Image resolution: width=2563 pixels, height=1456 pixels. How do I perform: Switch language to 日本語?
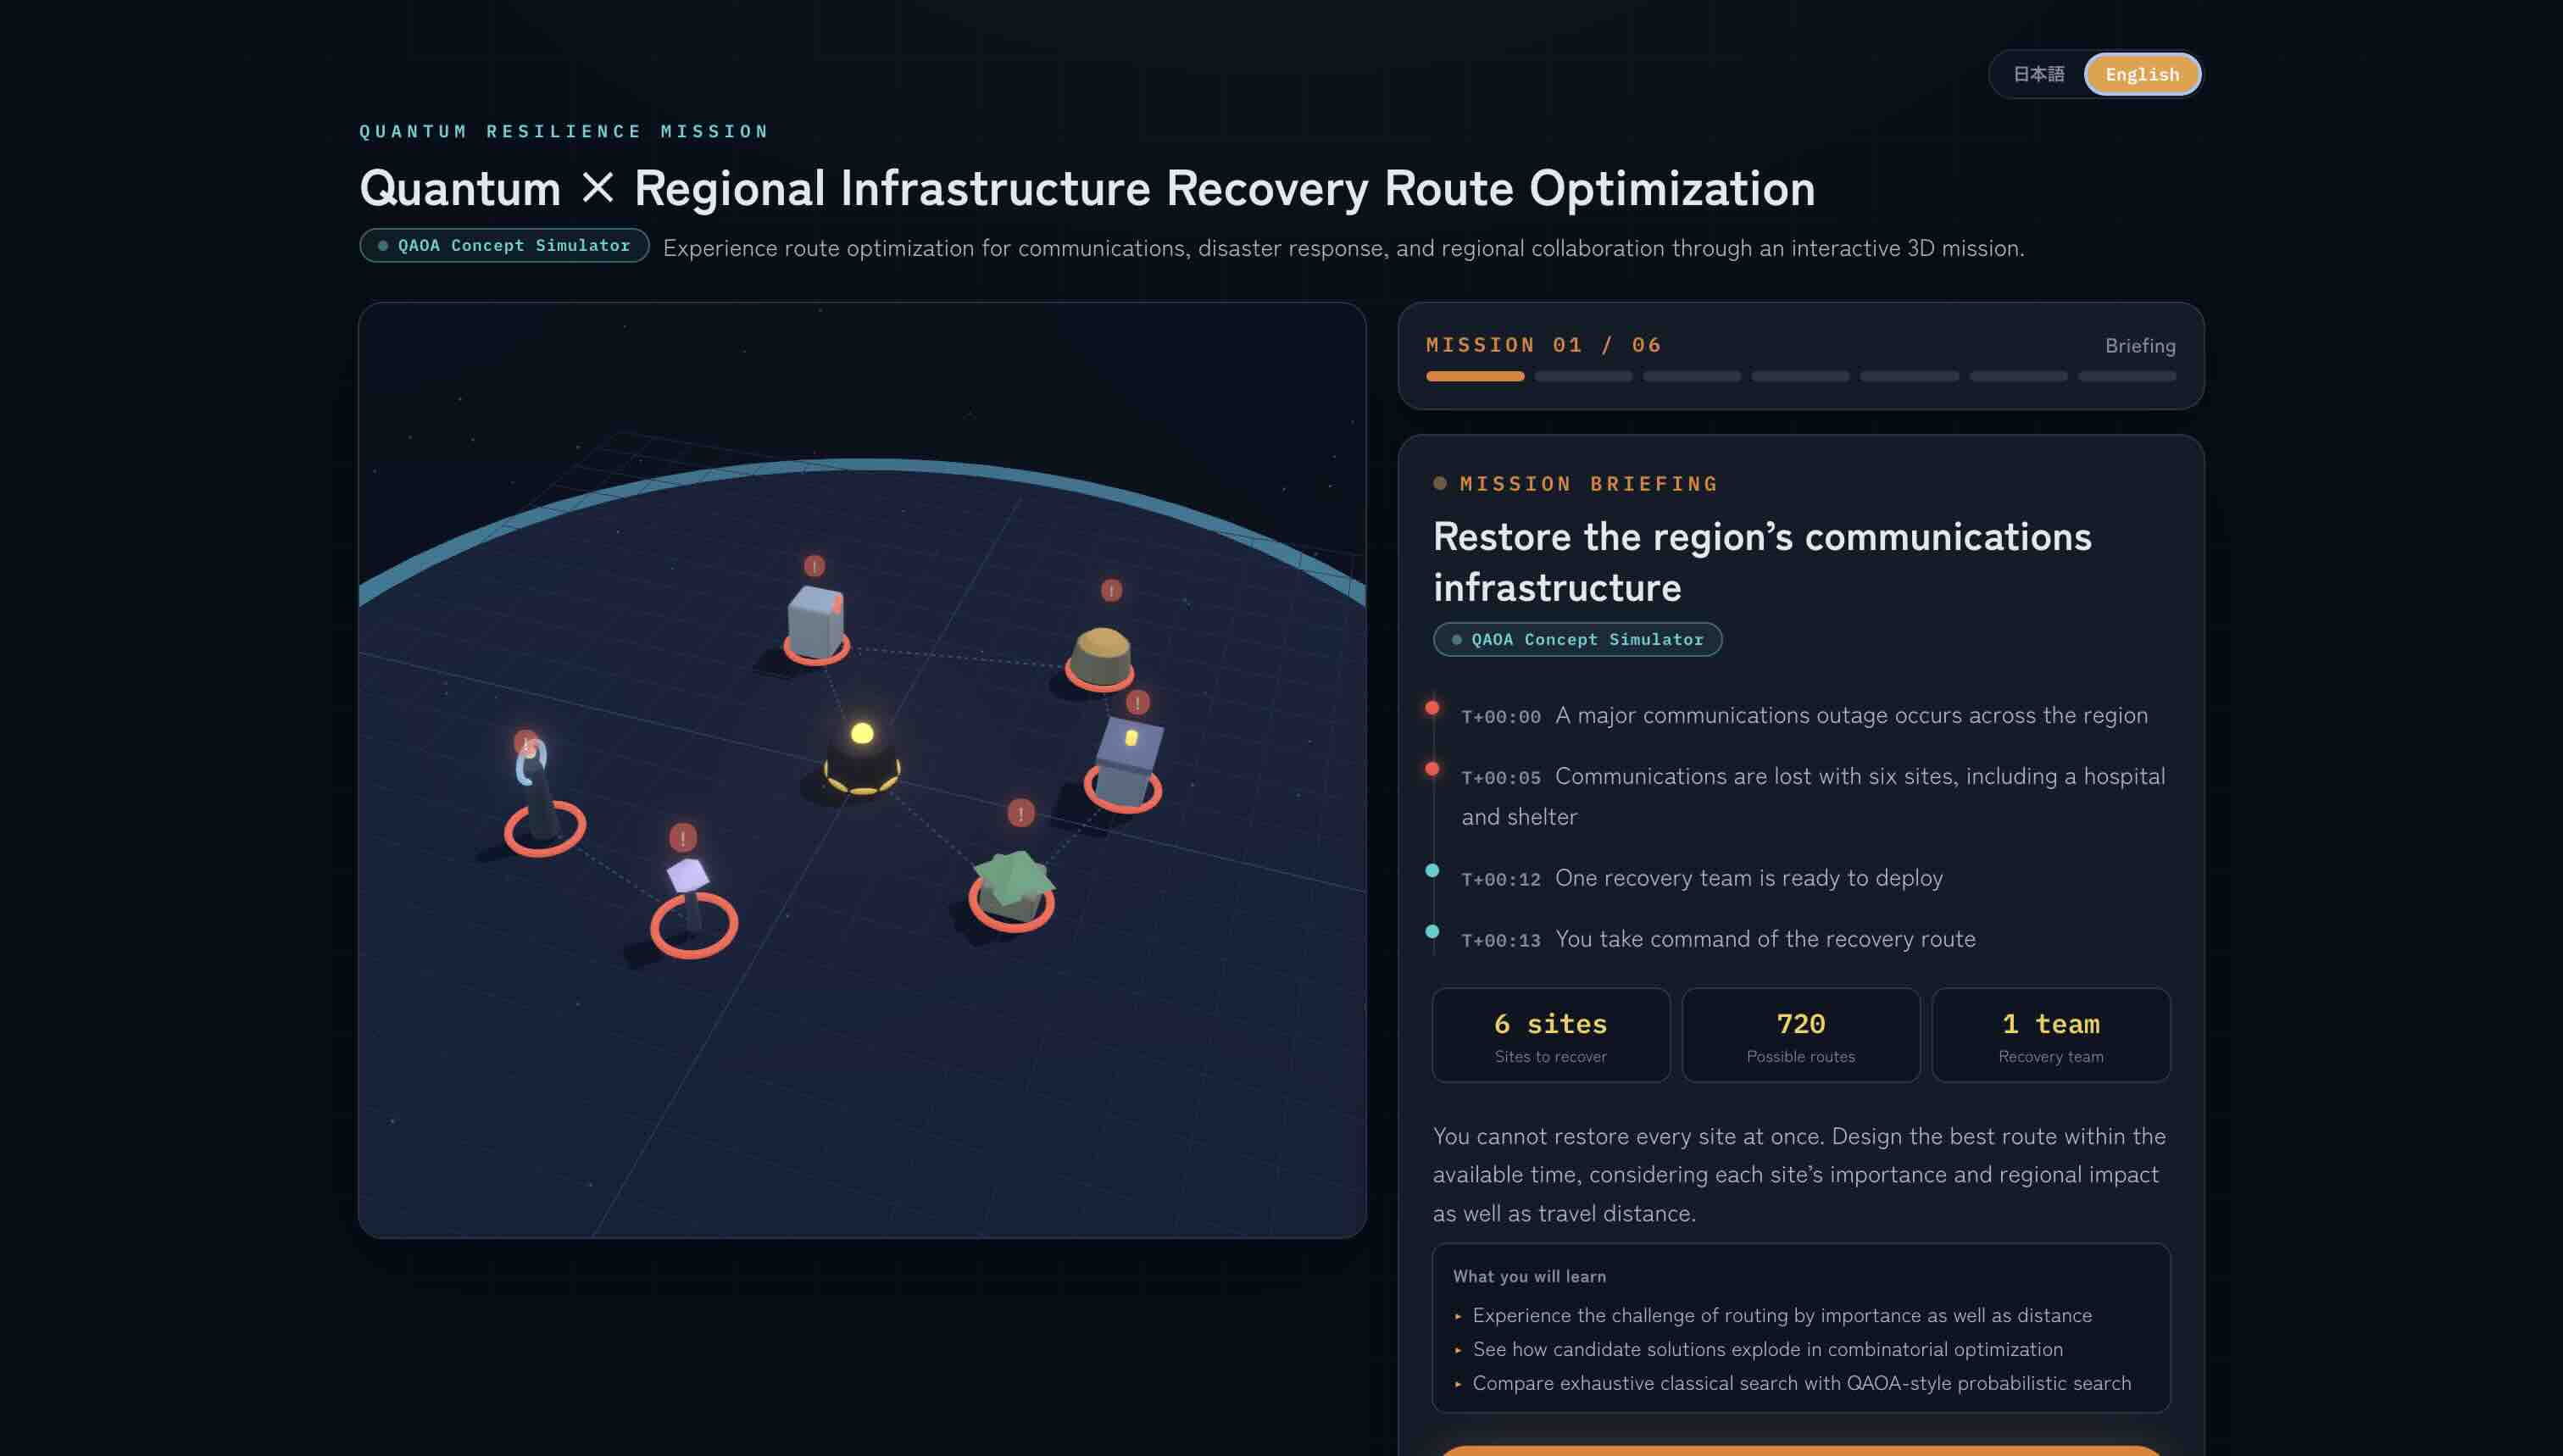[2038, 74]
